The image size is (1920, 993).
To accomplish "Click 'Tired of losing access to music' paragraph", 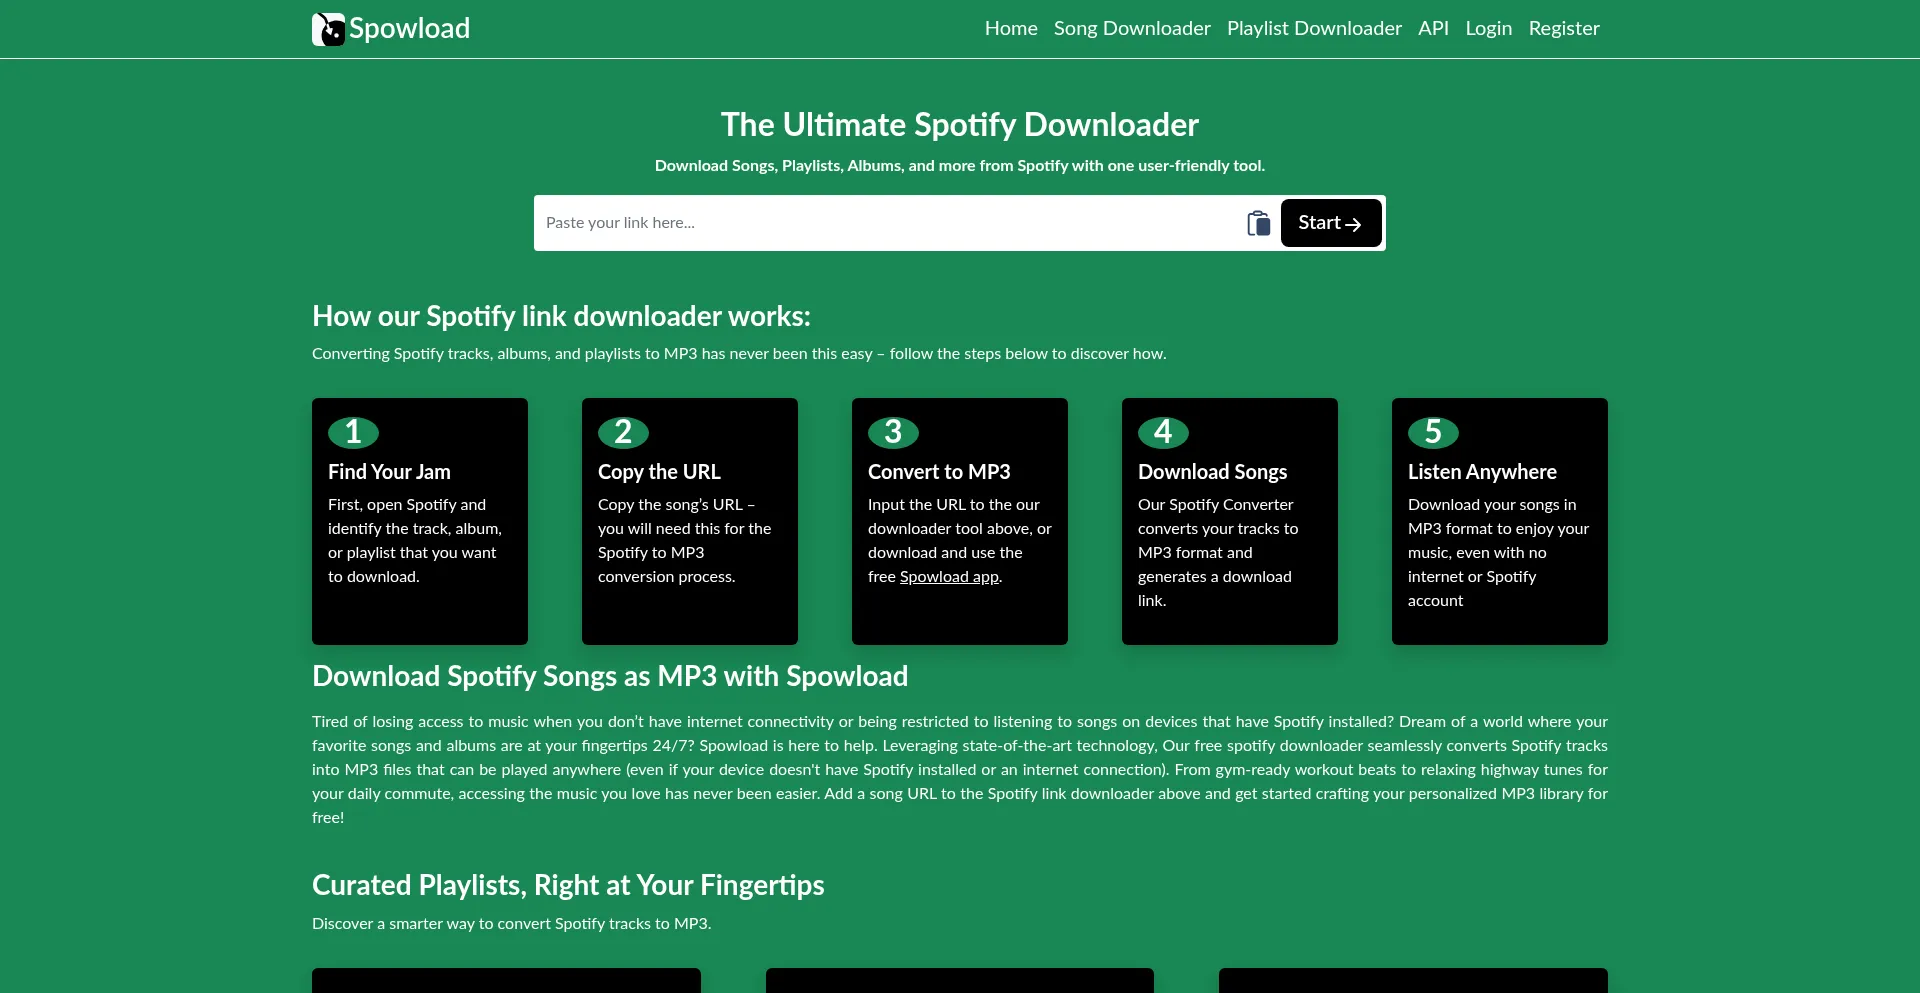I will 960,770.
